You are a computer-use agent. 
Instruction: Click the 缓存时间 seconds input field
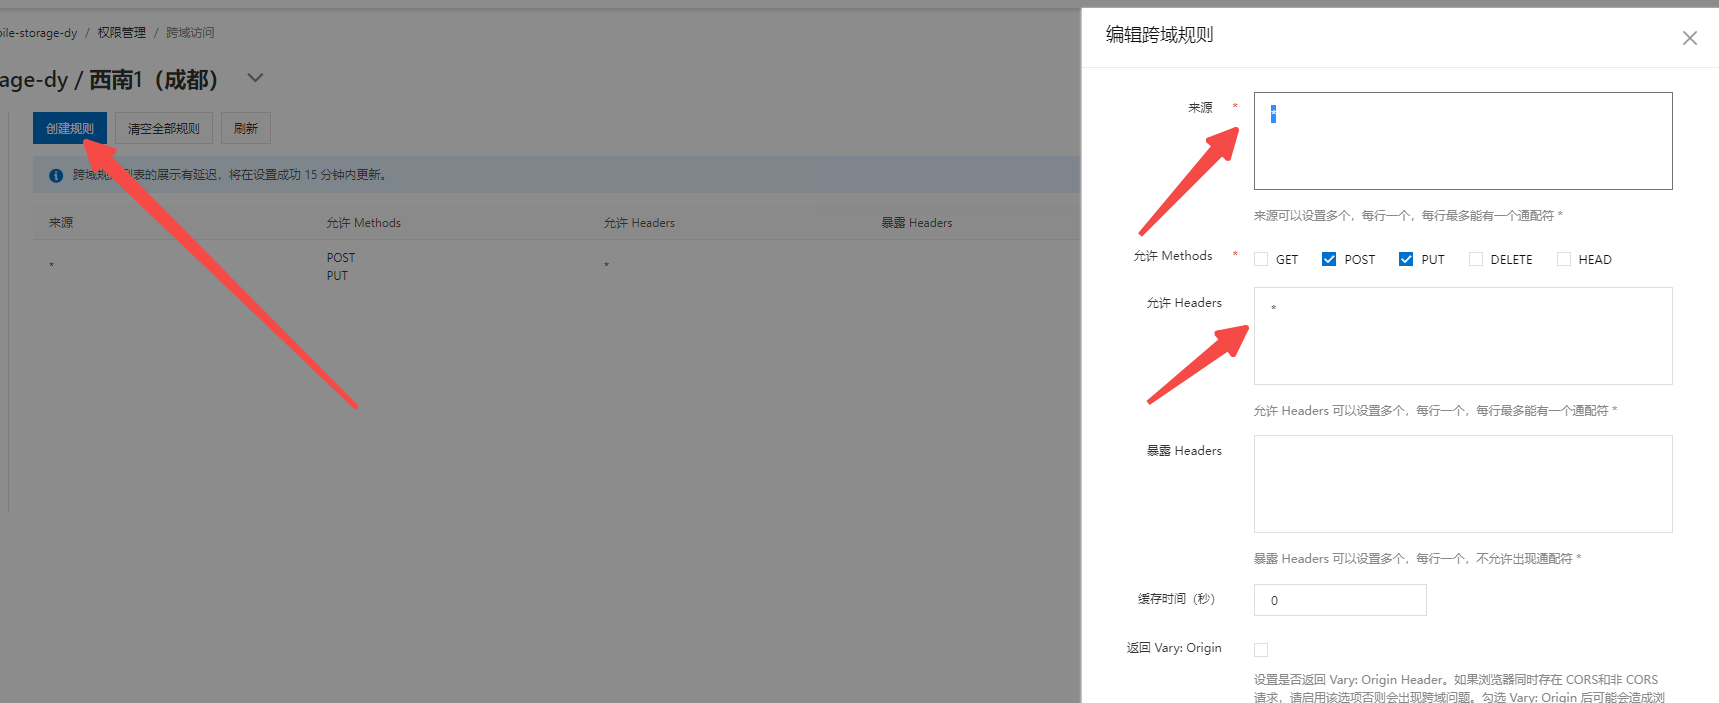tap(1340, 600)
